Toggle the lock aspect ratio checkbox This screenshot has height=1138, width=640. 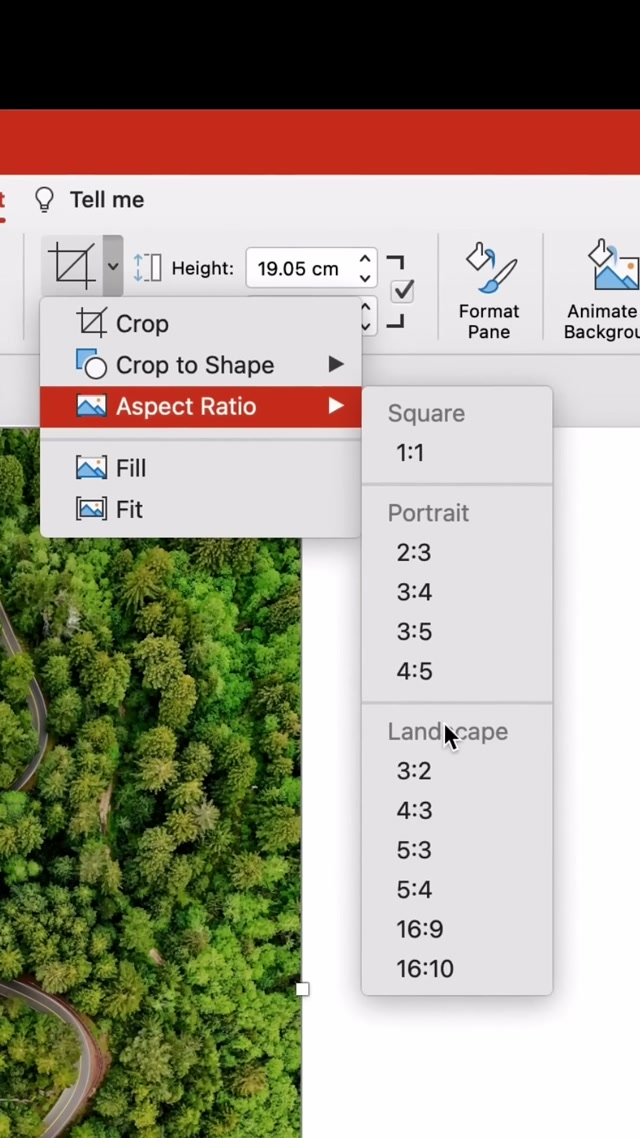403,291
